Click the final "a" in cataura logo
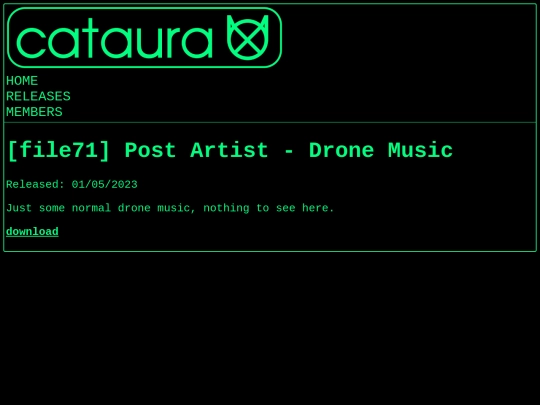 point(197,43)
